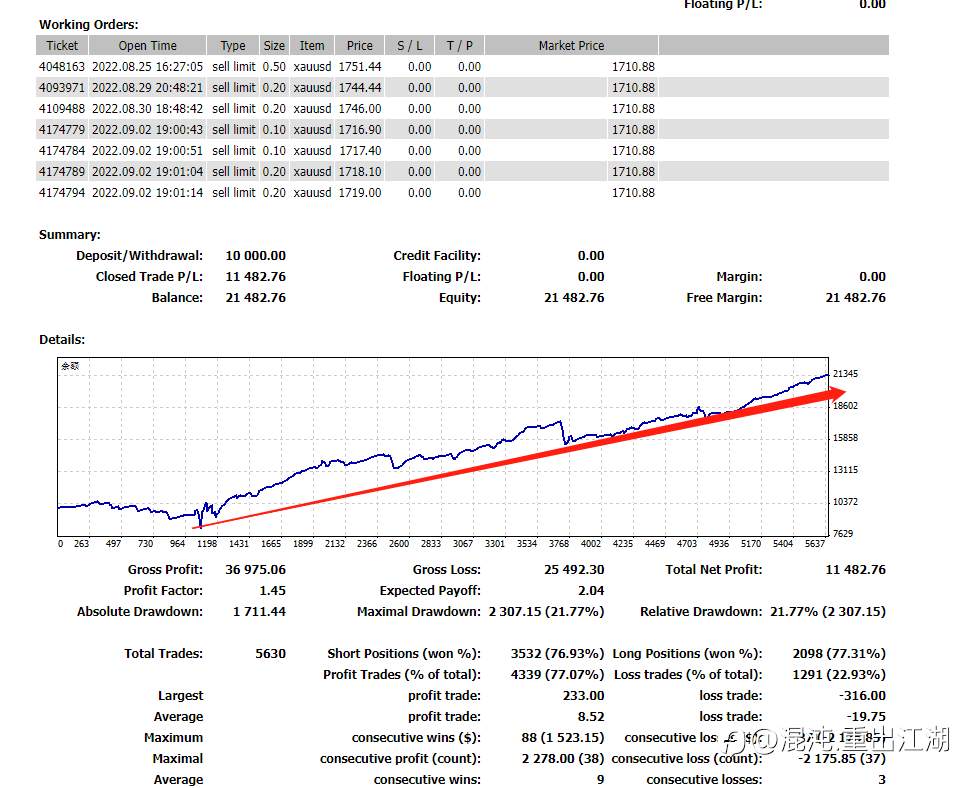
Task: Click the Credit Facility label
Action: [437, 256]
